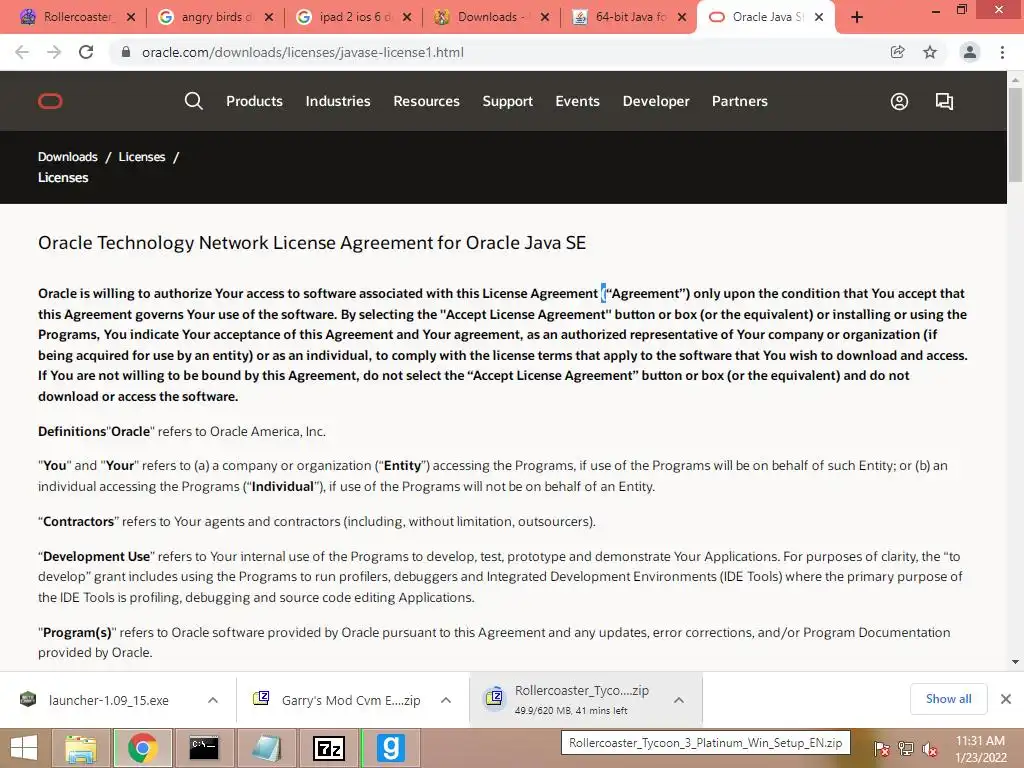Open the Garry's Mod taskbar icon

[x=391, y=748]
